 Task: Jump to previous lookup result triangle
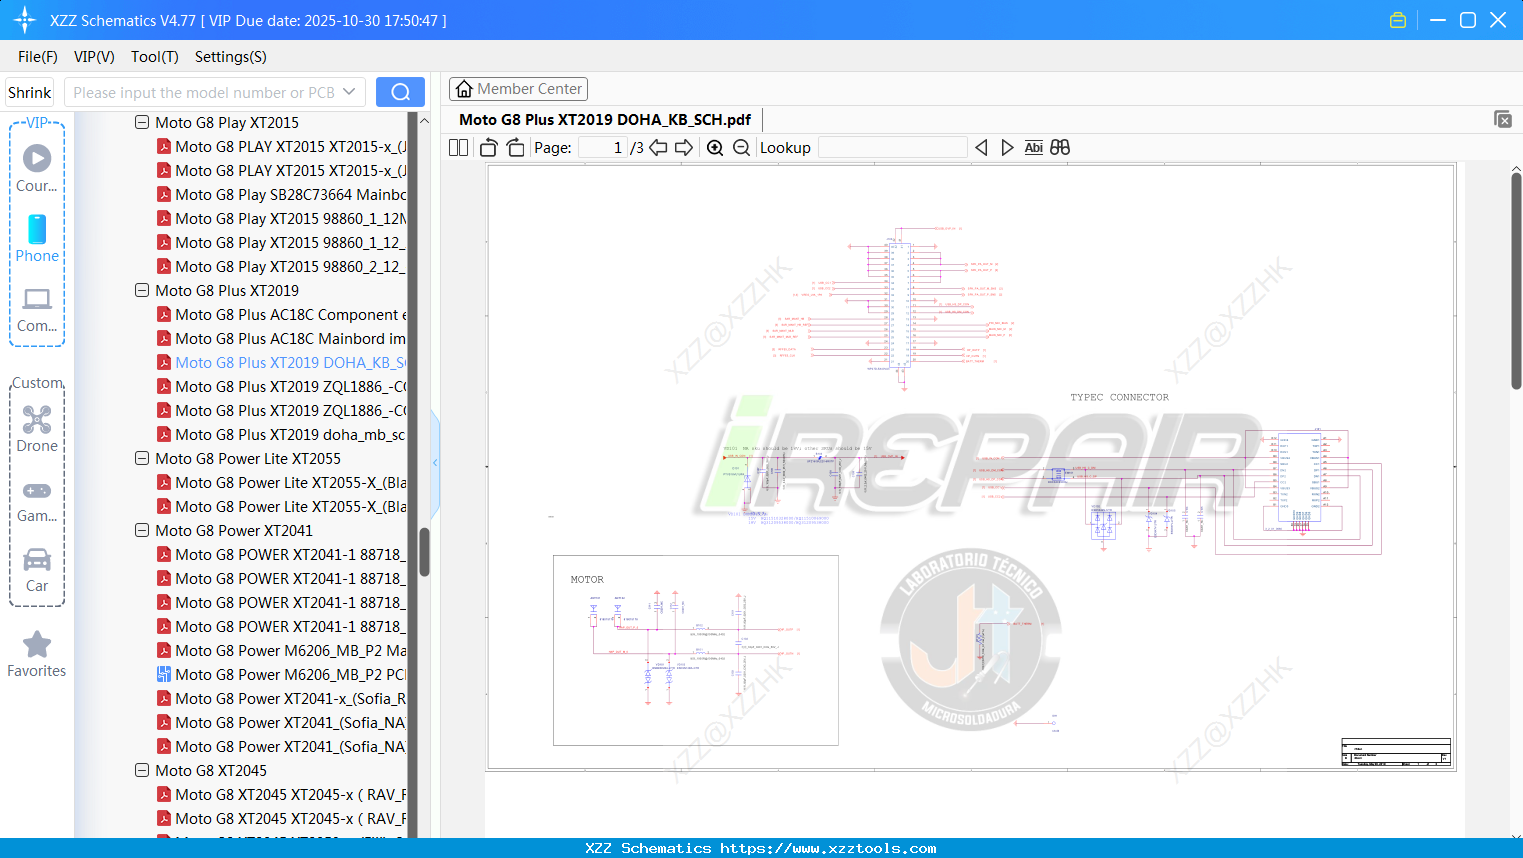[981, 148]
